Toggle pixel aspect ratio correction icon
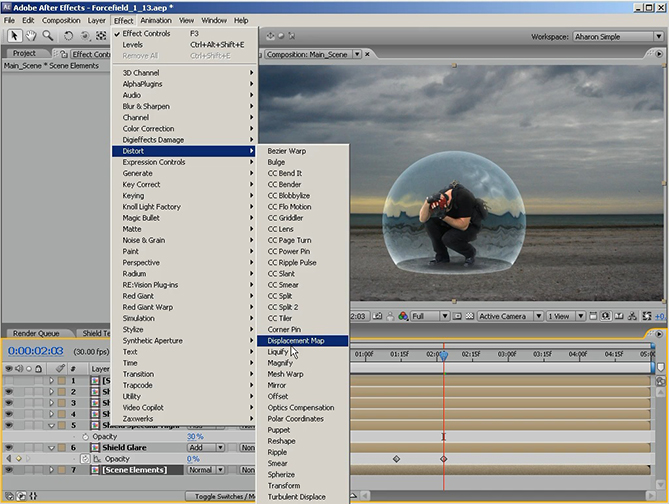Viewport: 669px width, 504px height. click(593, 316)
